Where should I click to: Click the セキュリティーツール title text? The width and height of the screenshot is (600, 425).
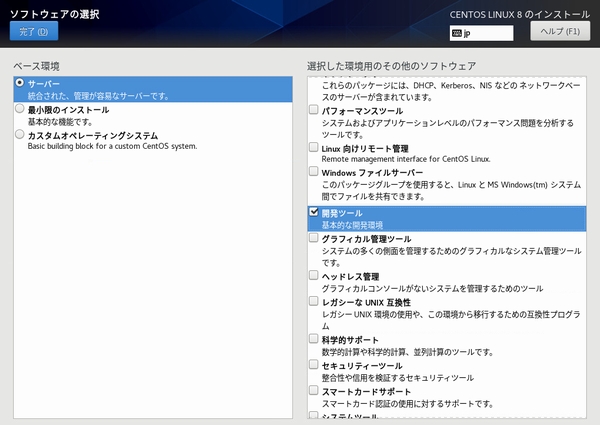pyautogui.click(x=362, y=366)
